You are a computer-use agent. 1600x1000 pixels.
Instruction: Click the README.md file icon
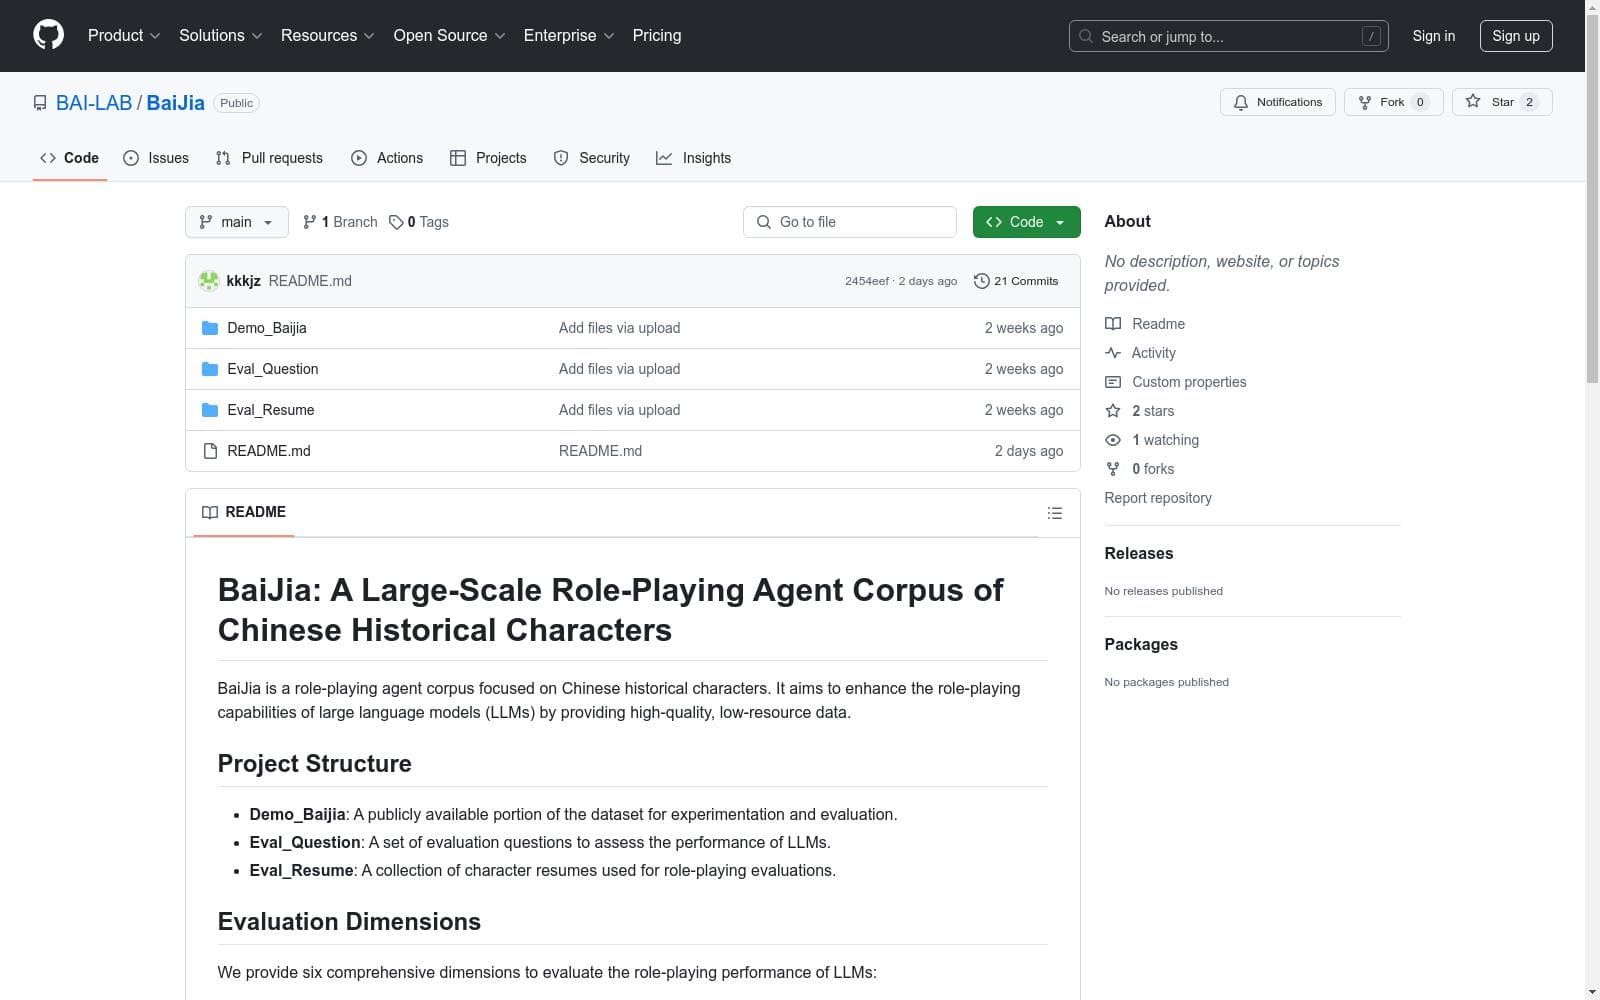(x=210, y=451)
